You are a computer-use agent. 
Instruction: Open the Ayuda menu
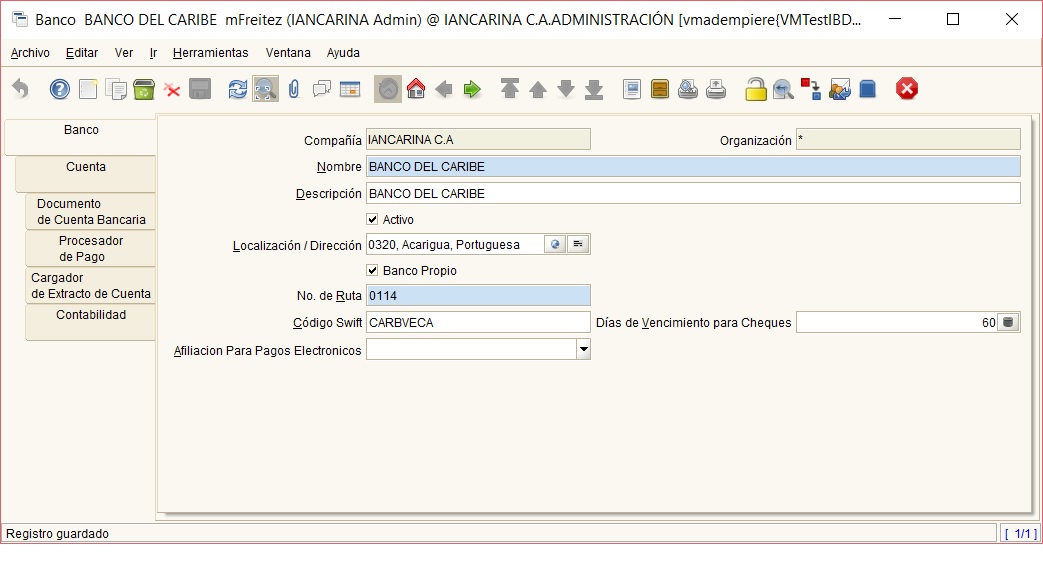[x=343, y=53]
